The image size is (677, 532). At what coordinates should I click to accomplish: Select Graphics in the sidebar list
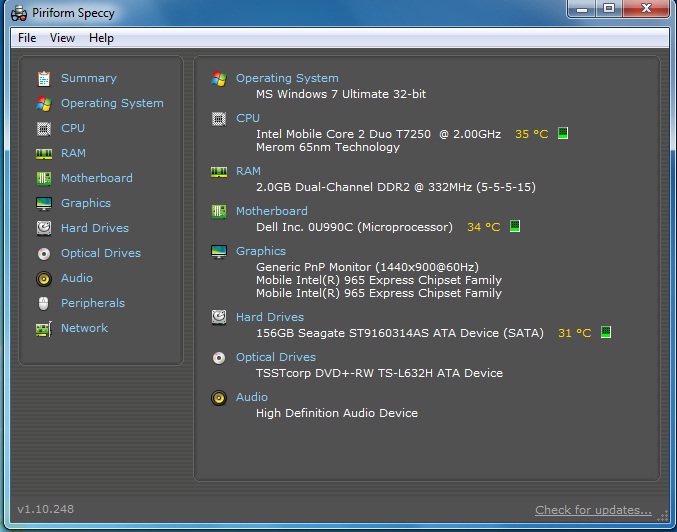(x=86, y=203)
